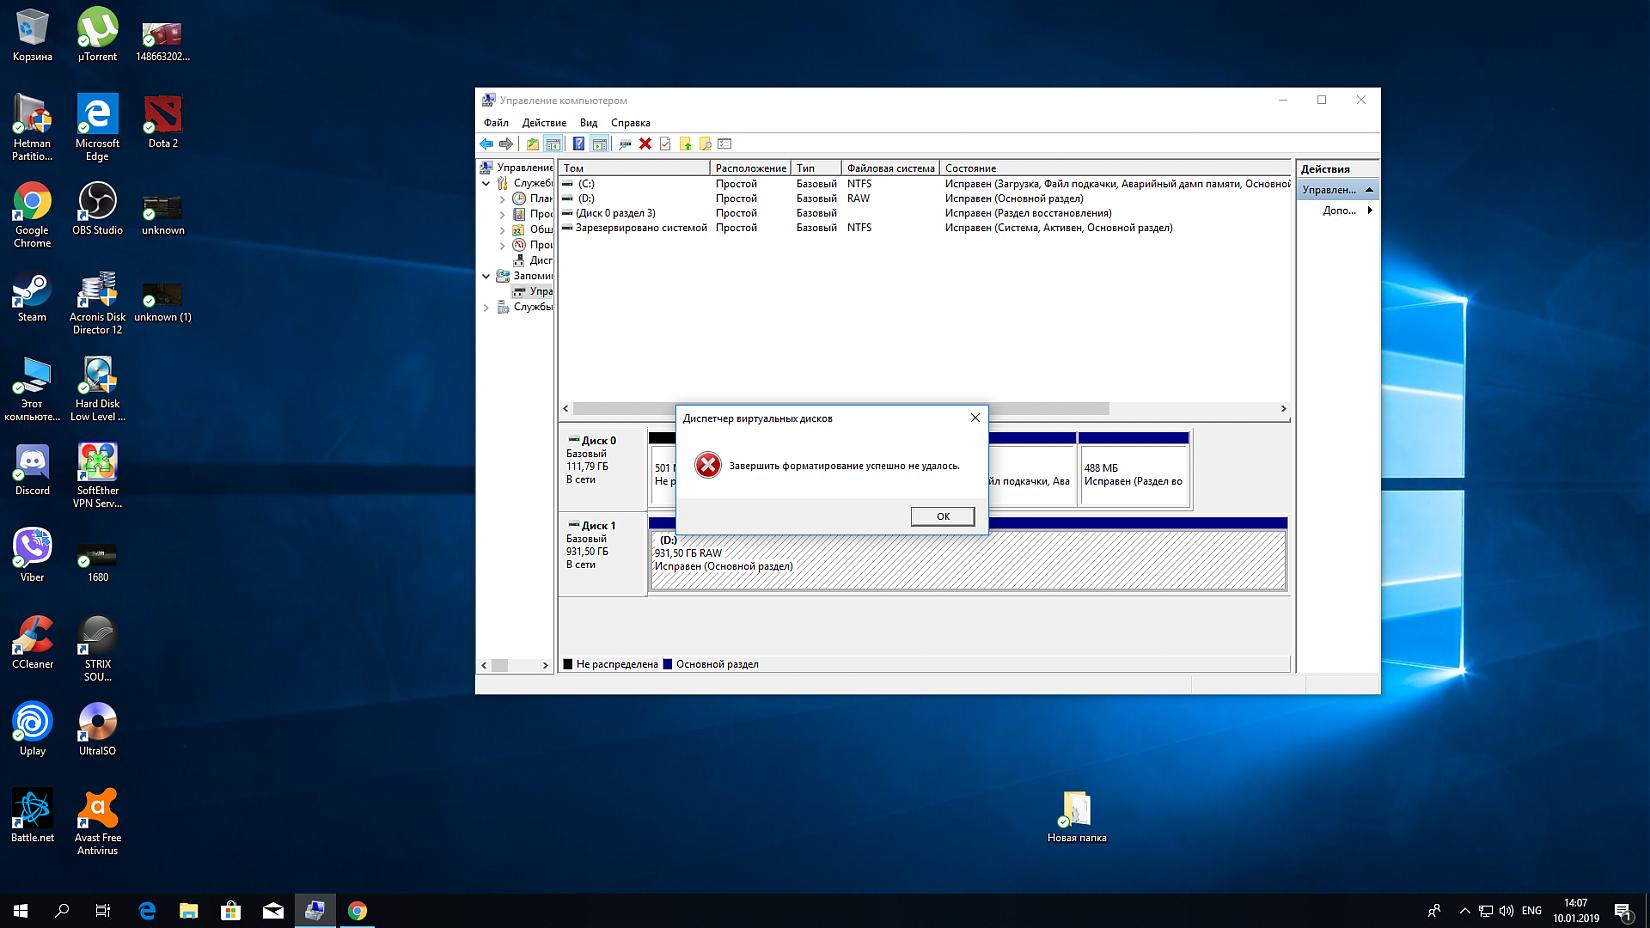Click the blue Back arrow in toolbar

click(486, 144)
